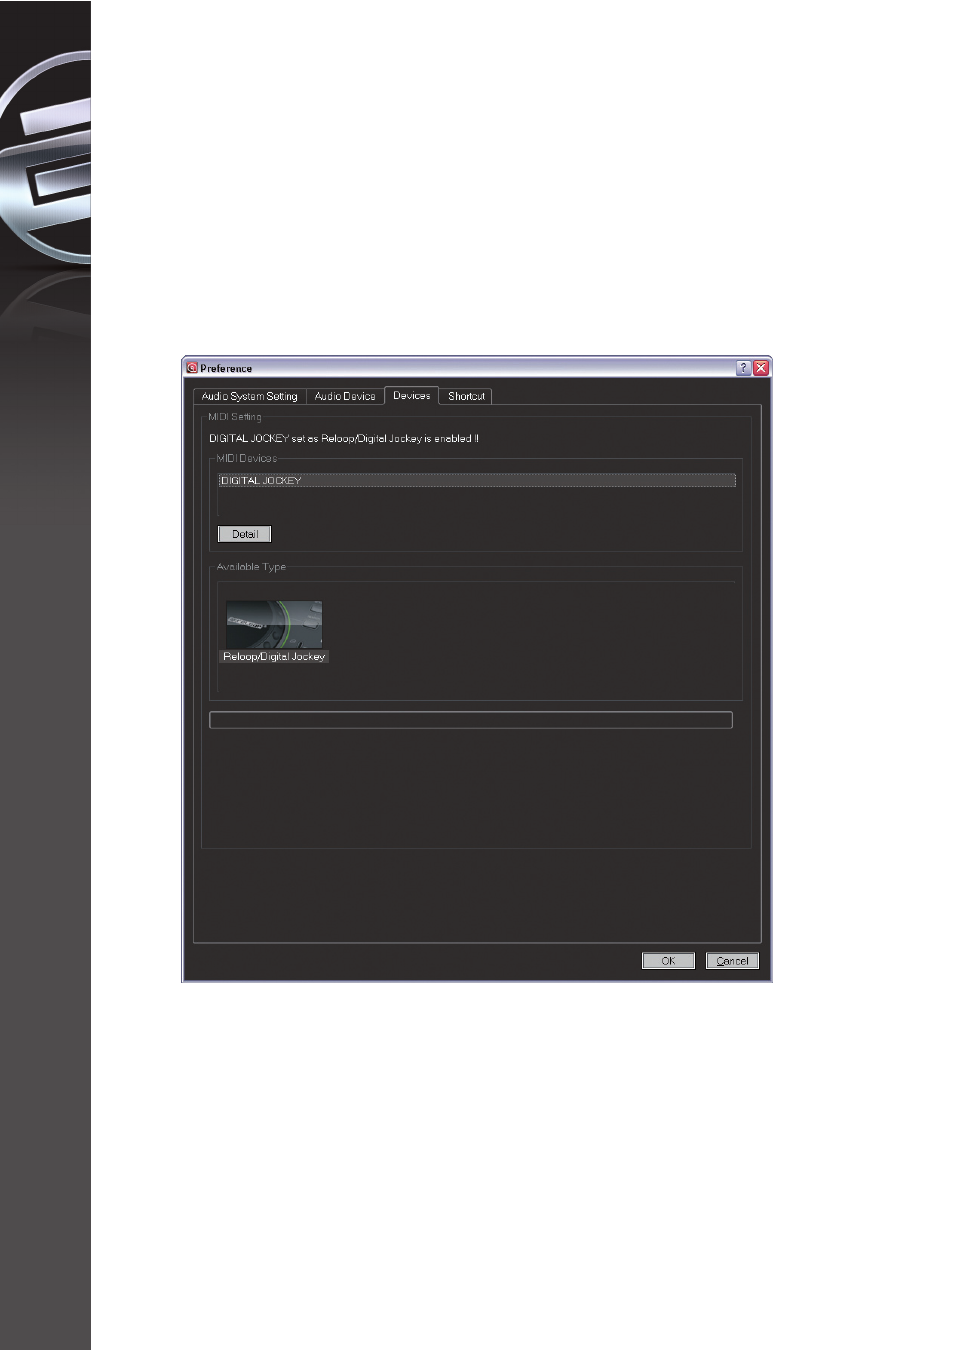Close the Preference window

point(761,368)
